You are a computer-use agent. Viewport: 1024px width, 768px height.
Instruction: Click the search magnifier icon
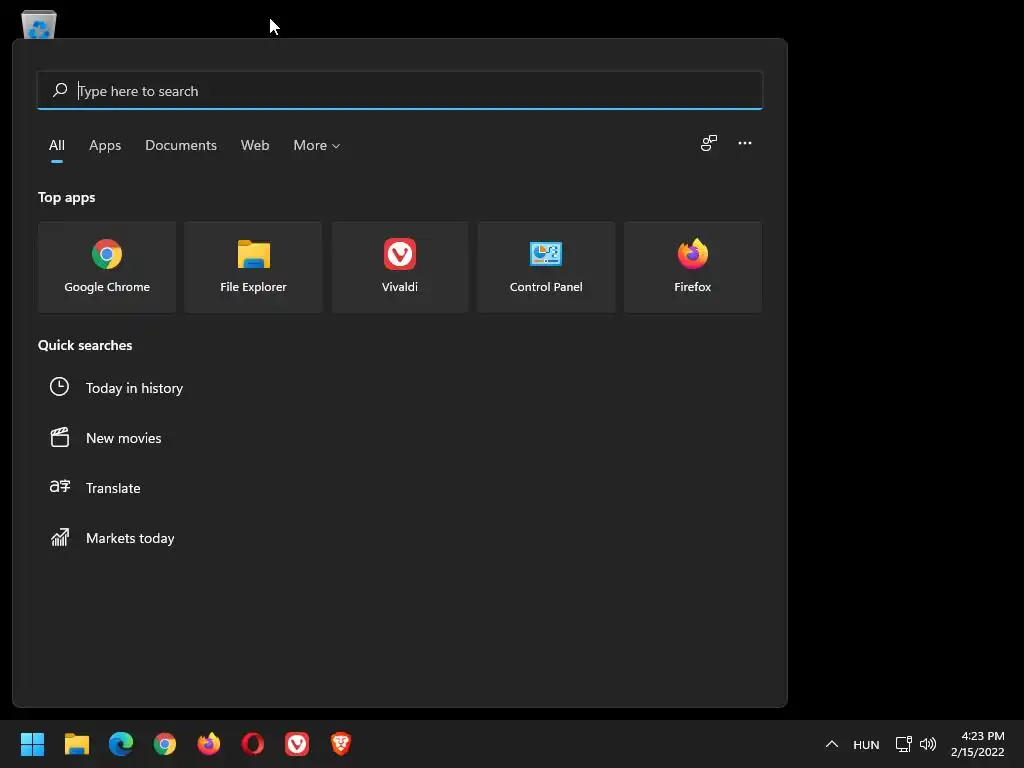(x=60, y=90)
